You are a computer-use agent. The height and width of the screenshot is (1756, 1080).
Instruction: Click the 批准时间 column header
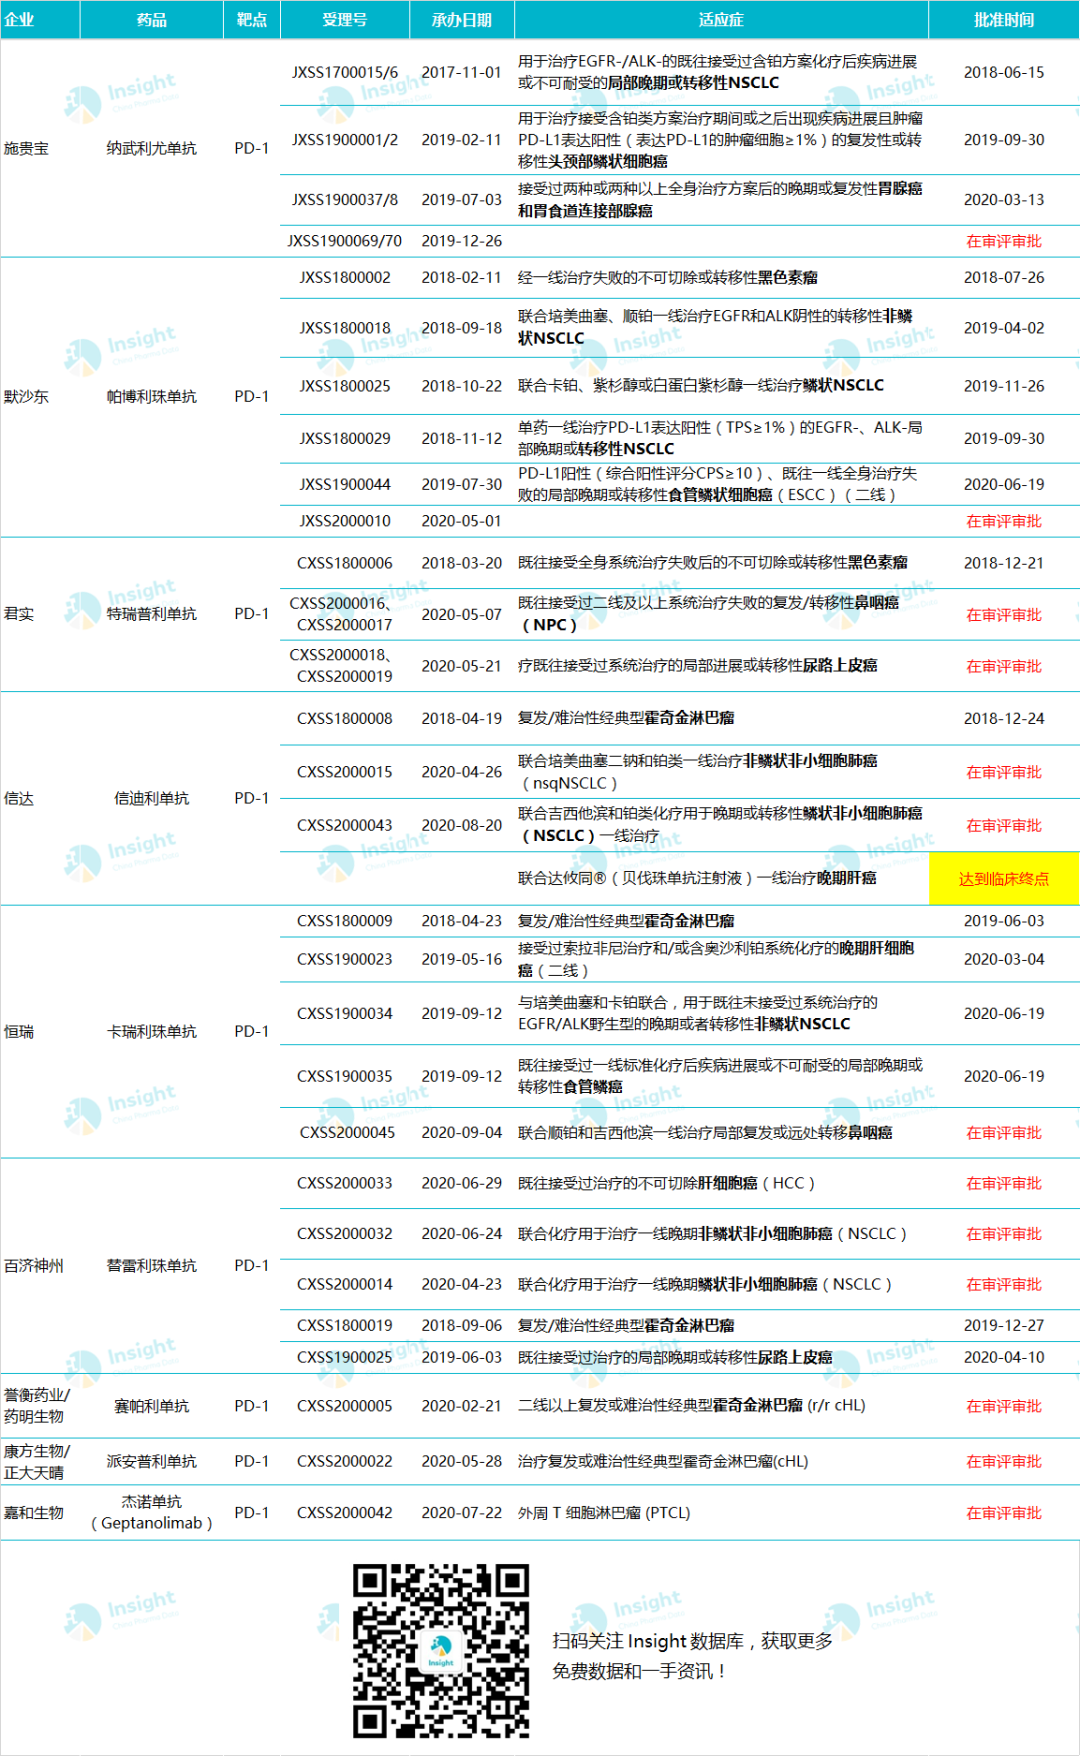1004,19
